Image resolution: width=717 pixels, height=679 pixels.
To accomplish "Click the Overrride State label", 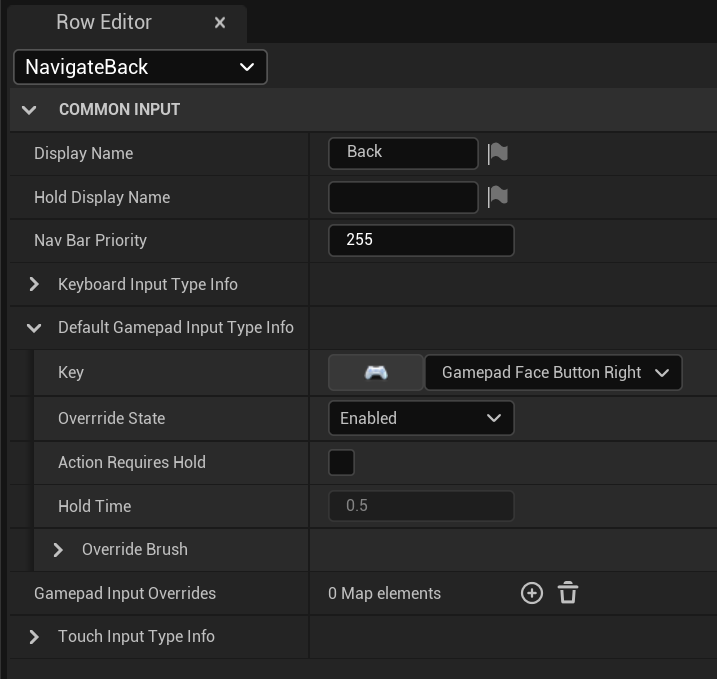I will pos(112,418).
